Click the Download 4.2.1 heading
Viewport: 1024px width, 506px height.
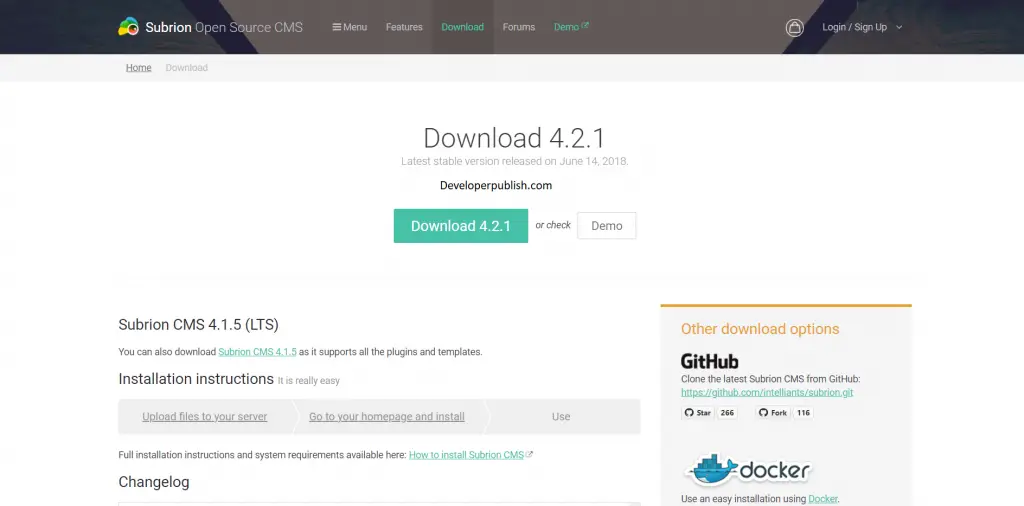click(x=514, y=138)
